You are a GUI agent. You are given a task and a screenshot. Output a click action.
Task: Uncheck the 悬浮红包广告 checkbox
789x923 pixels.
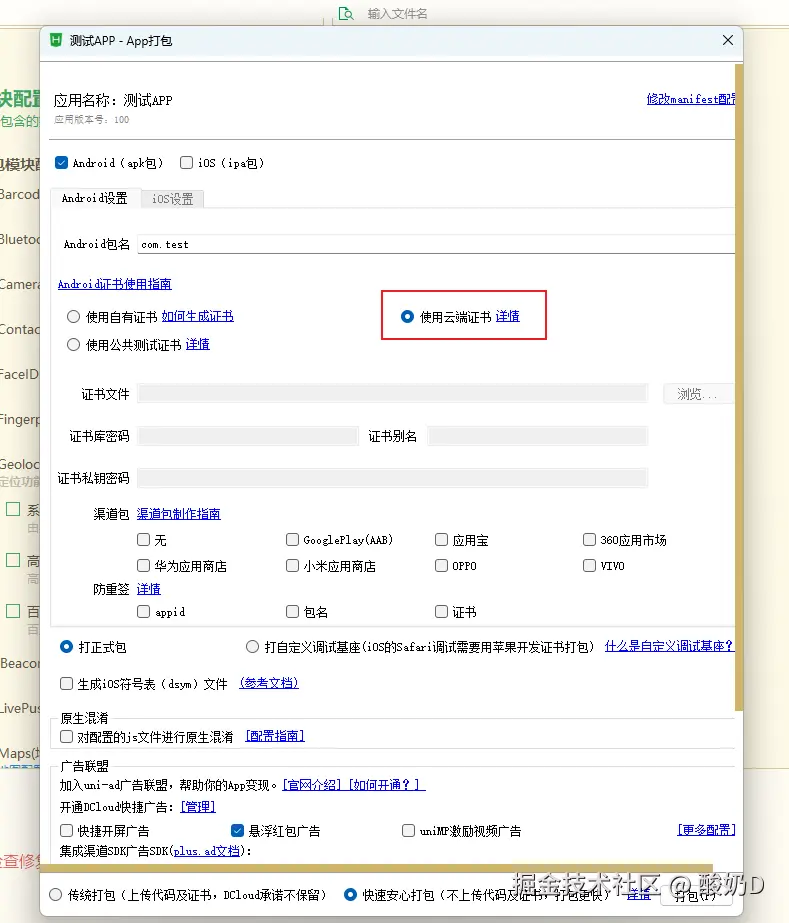click(x=237, y=831)
